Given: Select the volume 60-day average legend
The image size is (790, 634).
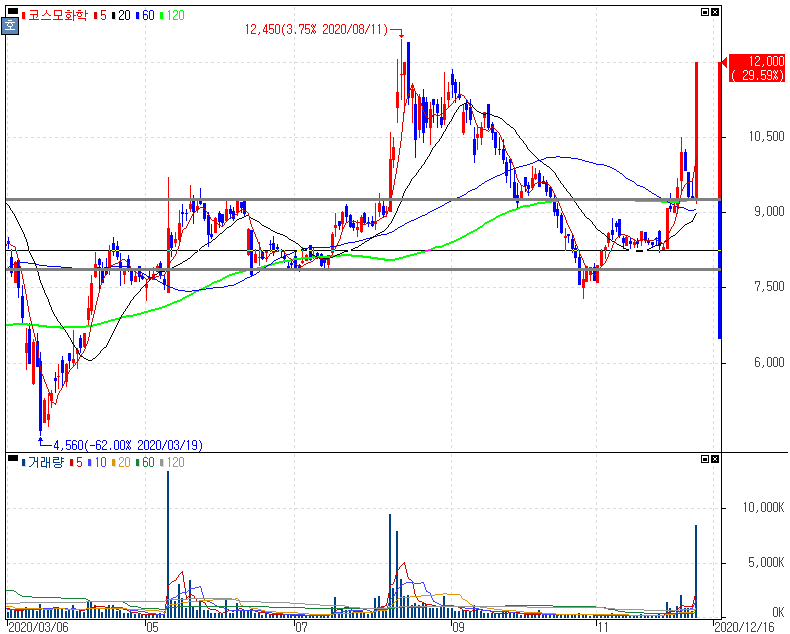Looking at the screenshot, I should (145, 462).
